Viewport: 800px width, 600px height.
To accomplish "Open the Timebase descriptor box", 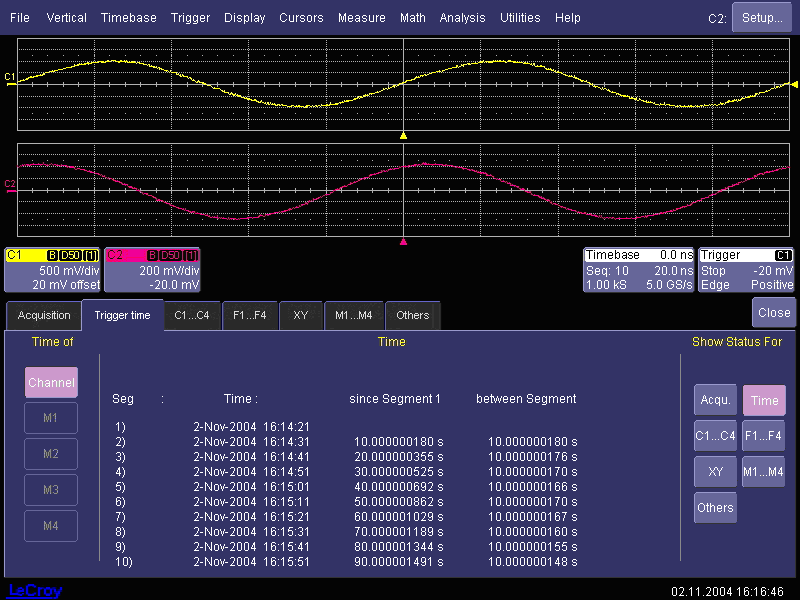I will pos(638,270).
